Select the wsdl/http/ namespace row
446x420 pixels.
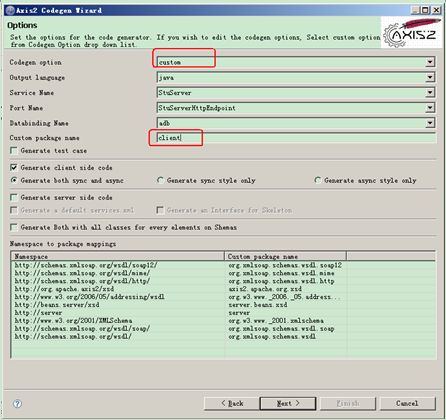223,281
